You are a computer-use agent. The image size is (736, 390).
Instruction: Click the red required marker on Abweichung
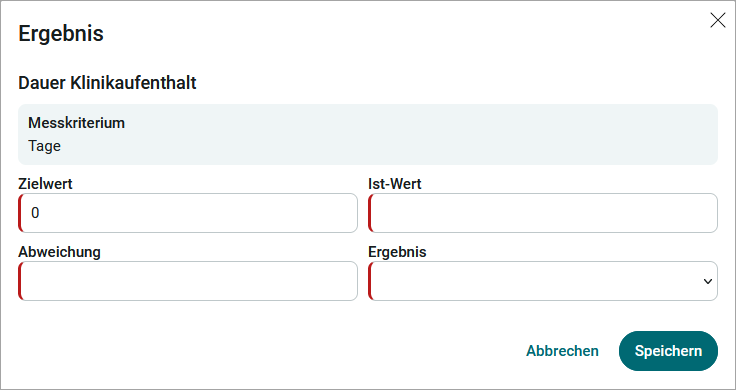20,281
